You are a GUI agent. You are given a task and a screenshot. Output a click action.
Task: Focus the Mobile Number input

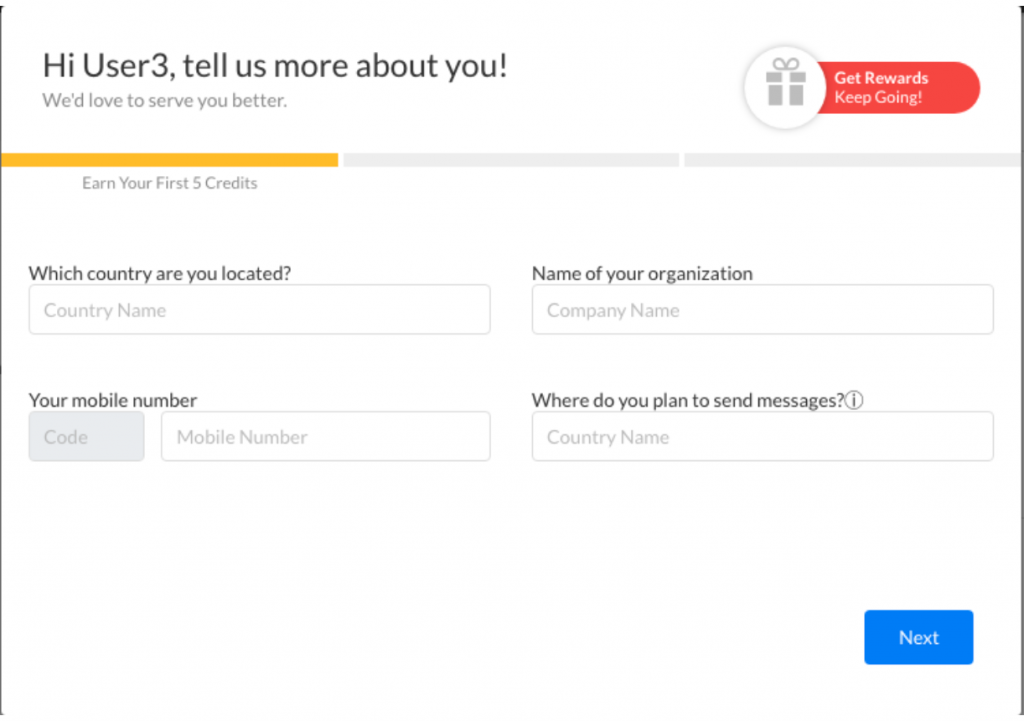point(326,436)
